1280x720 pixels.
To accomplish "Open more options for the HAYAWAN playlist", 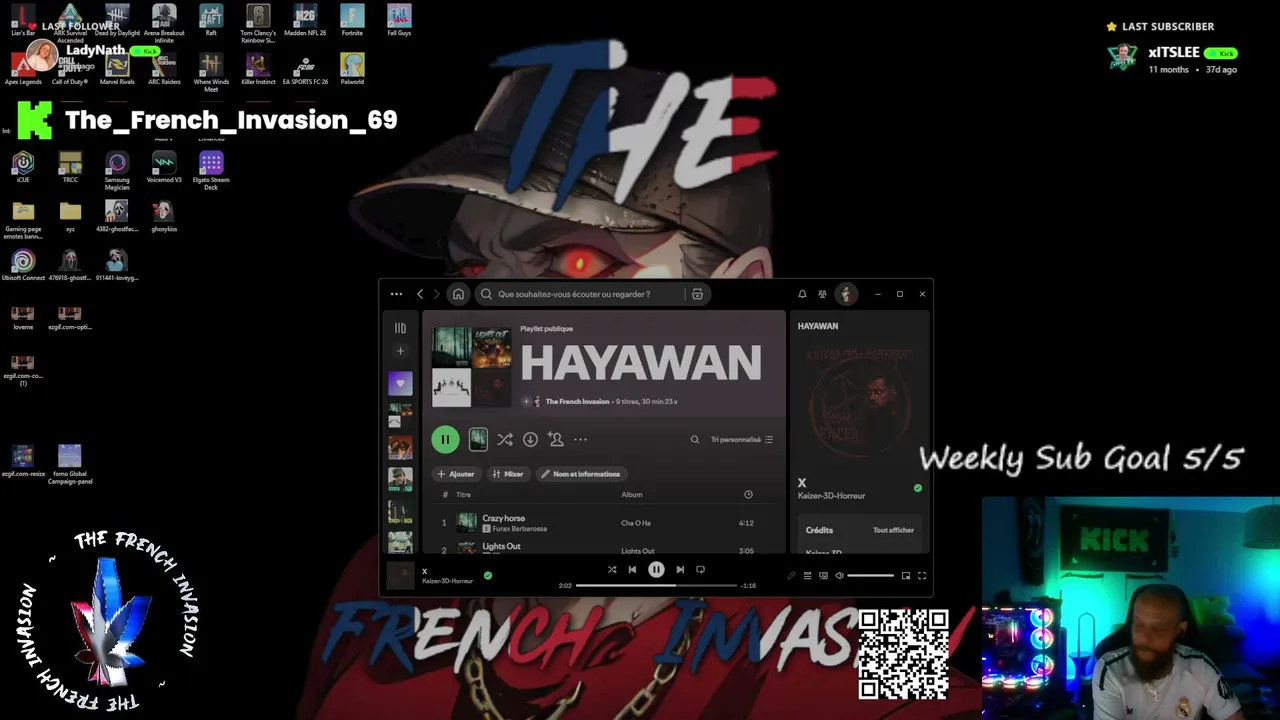I will [580, 439].
